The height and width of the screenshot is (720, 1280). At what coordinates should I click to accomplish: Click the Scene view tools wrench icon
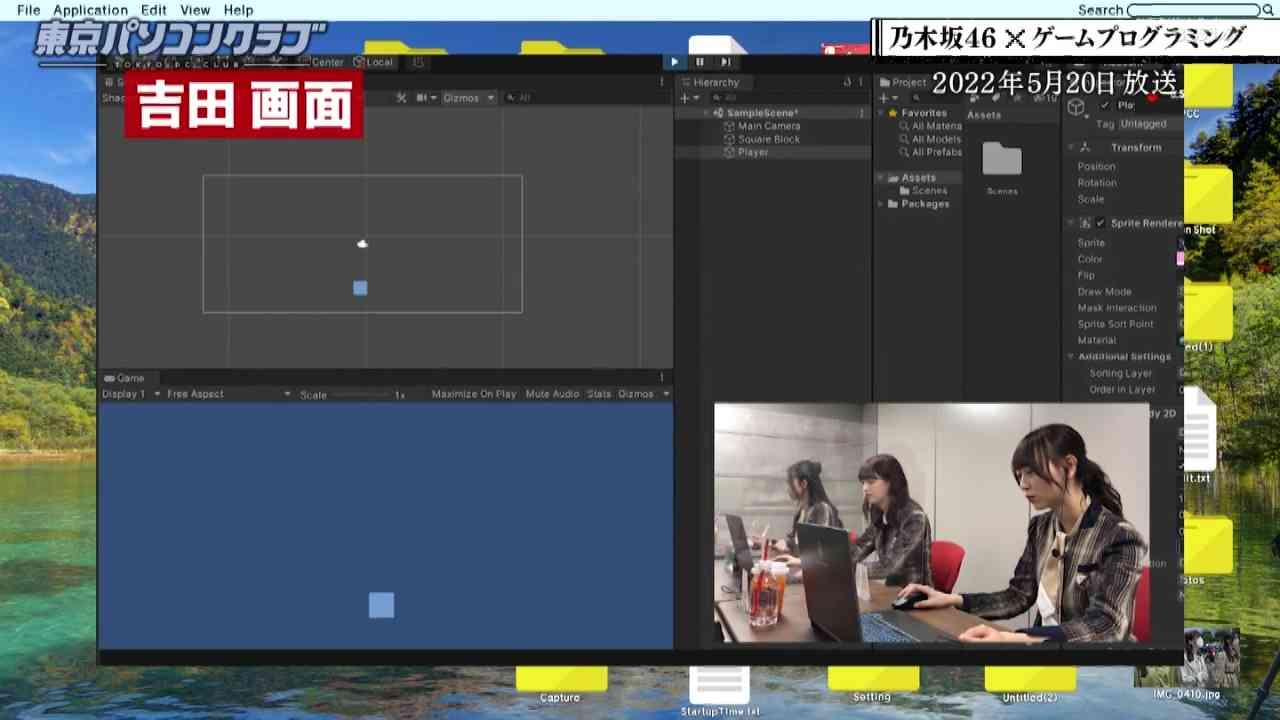pos(401,98)
